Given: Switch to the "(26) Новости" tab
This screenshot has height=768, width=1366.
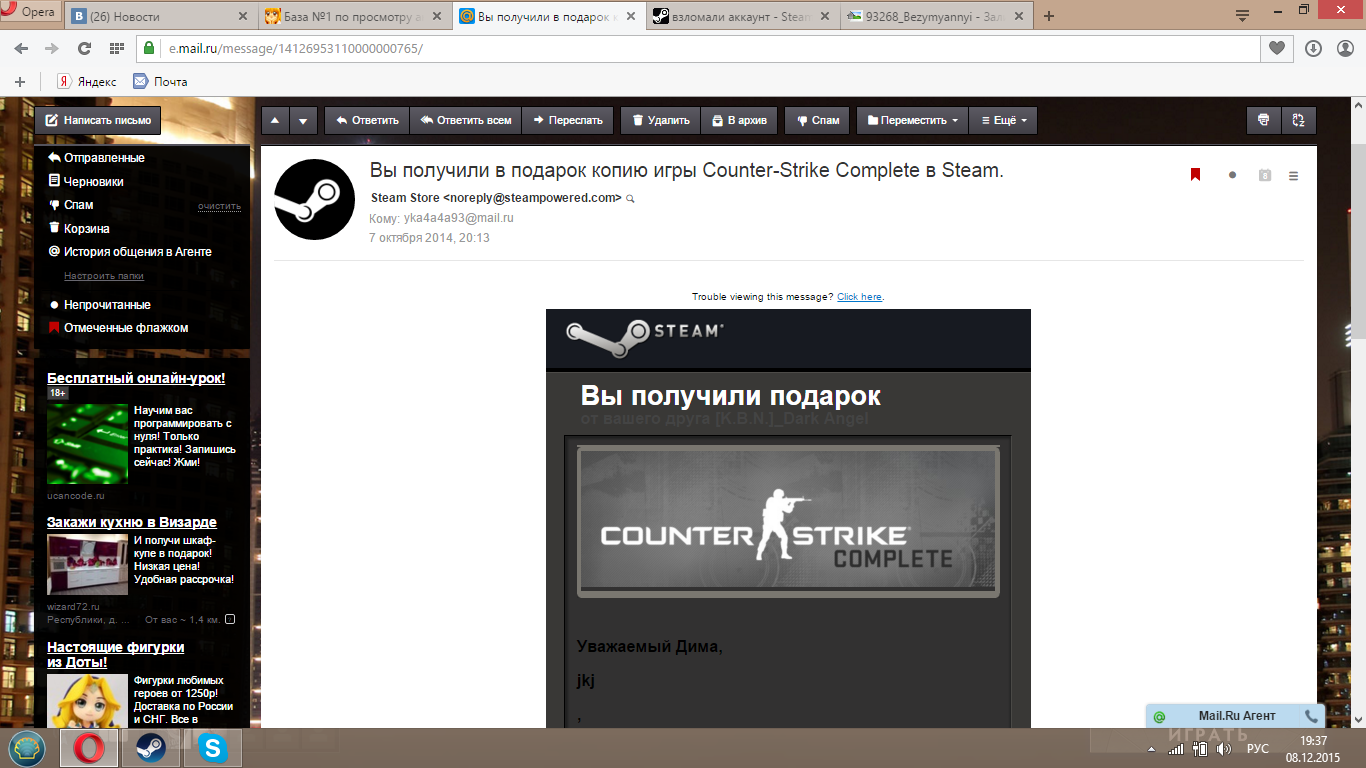Looking at the screenshot, I should pyautogui.click(x=160, y=17).
